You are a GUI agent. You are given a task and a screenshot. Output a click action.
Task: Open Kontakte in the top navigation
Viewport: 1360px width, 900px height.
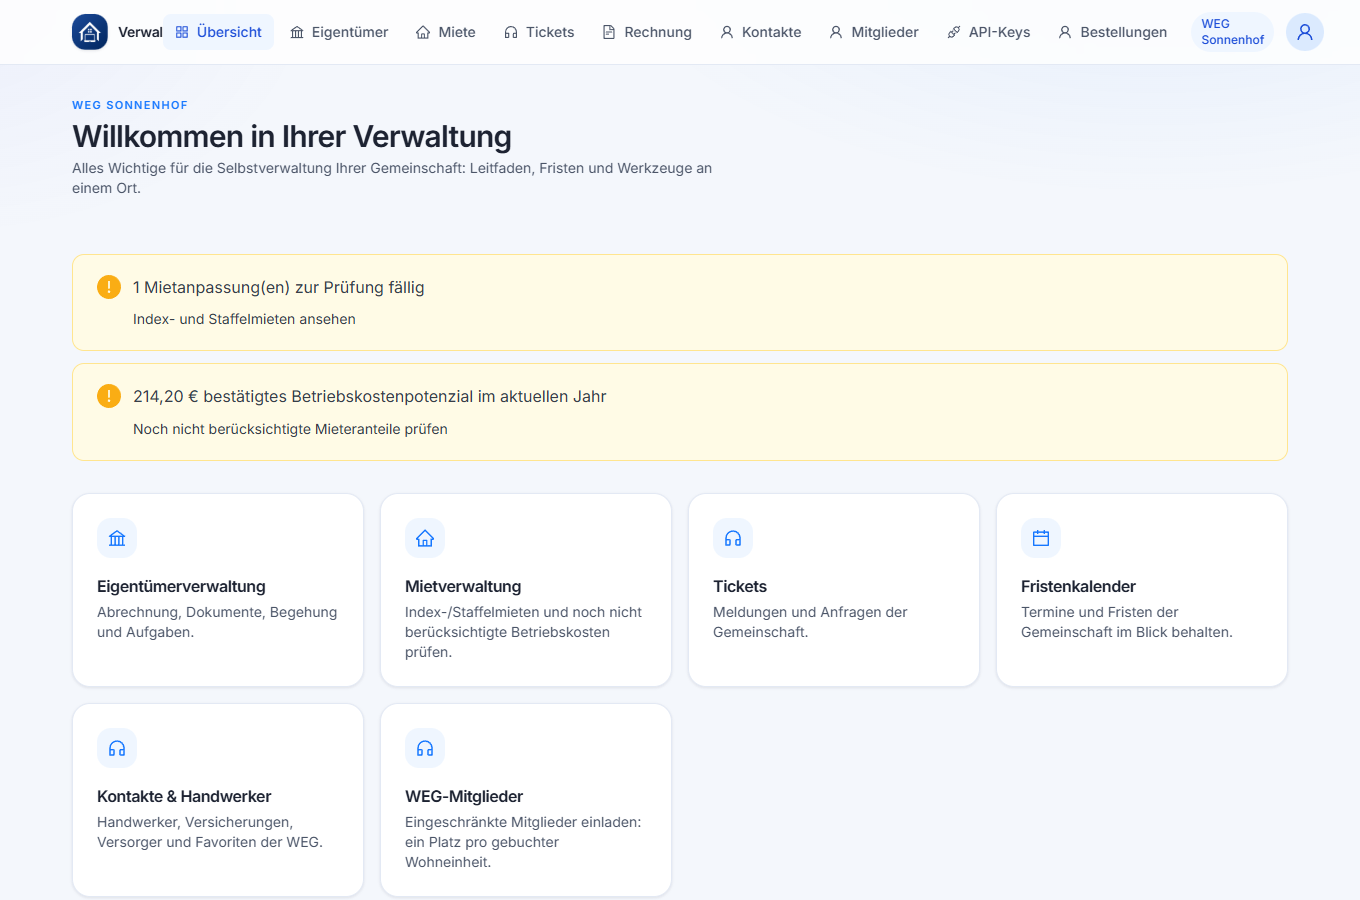coord(761,32)
